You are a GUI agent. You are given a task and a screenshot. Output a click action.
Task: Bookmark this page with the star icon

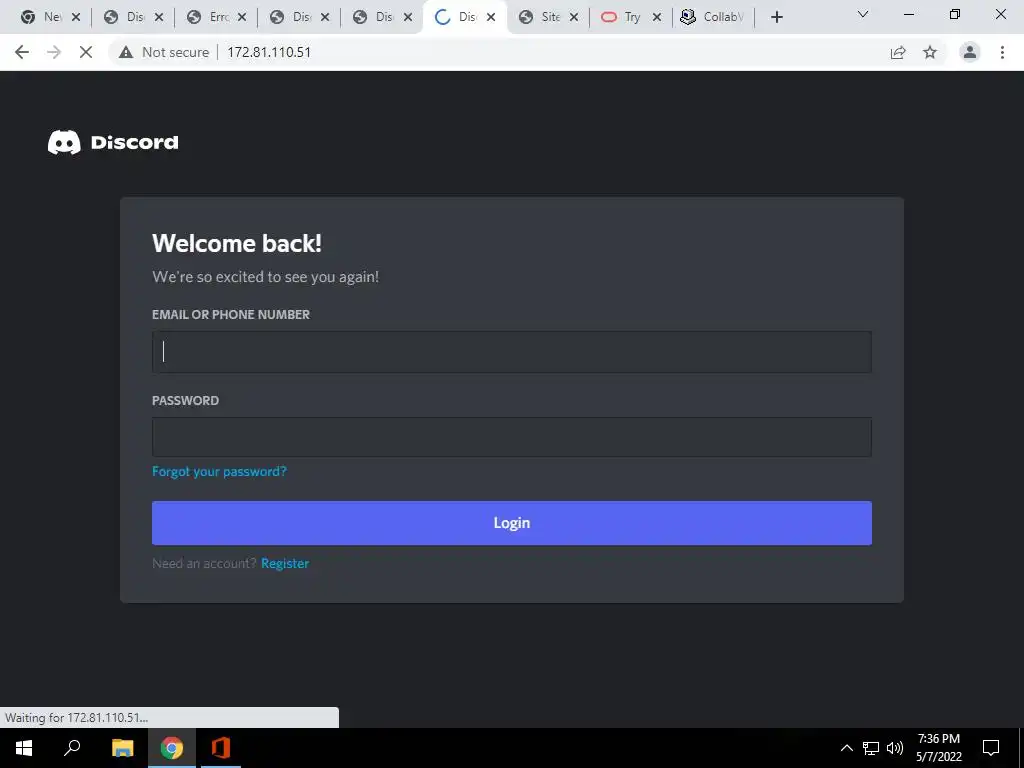point(930,52)
